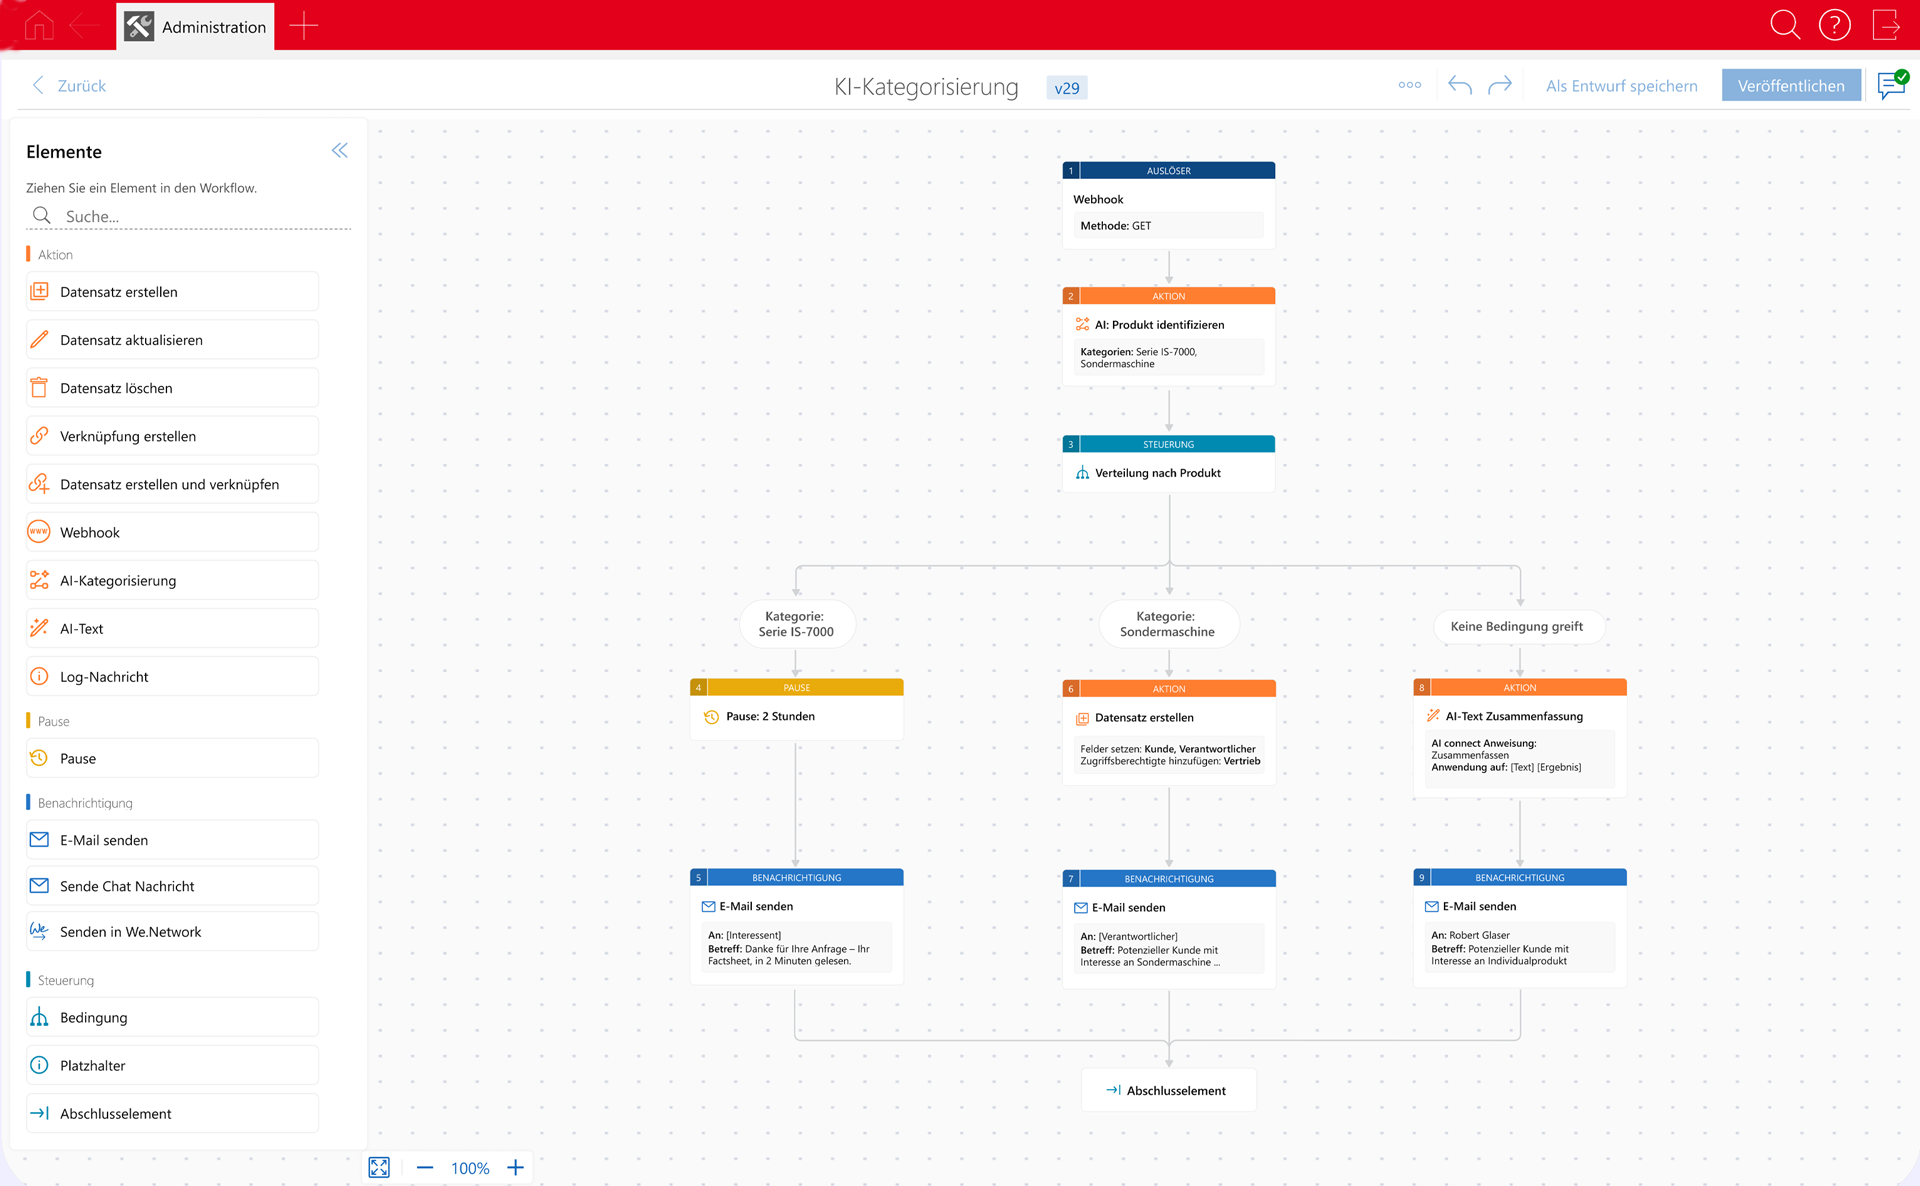Select Bedingung element in sidebar

tap(172, 1017)
